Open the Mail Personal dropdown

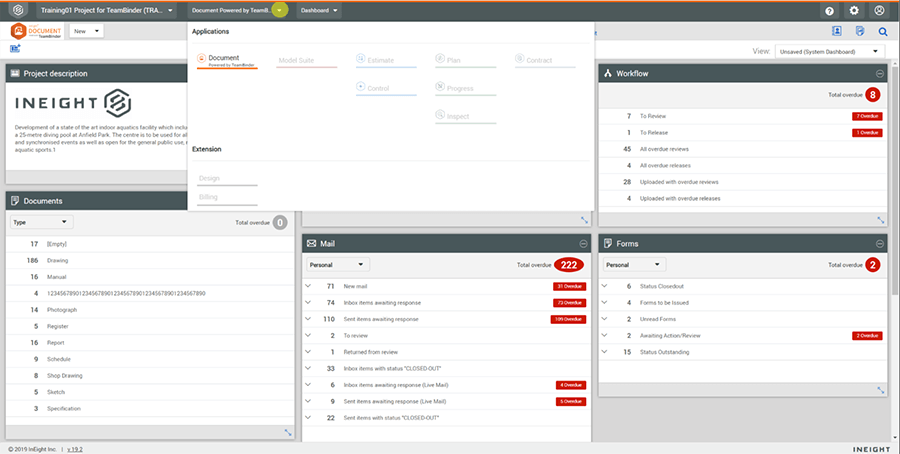coord(338,265)
